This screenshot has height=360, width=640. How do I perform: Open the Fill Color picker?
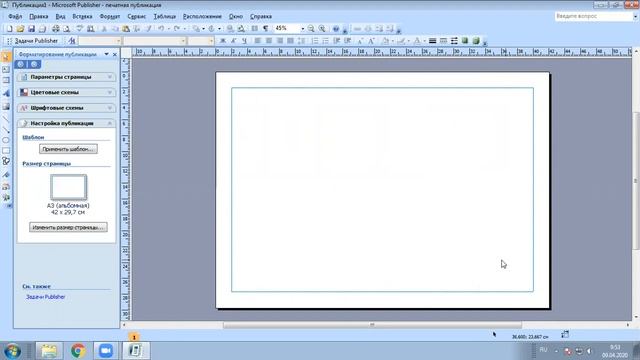[385, 41]
